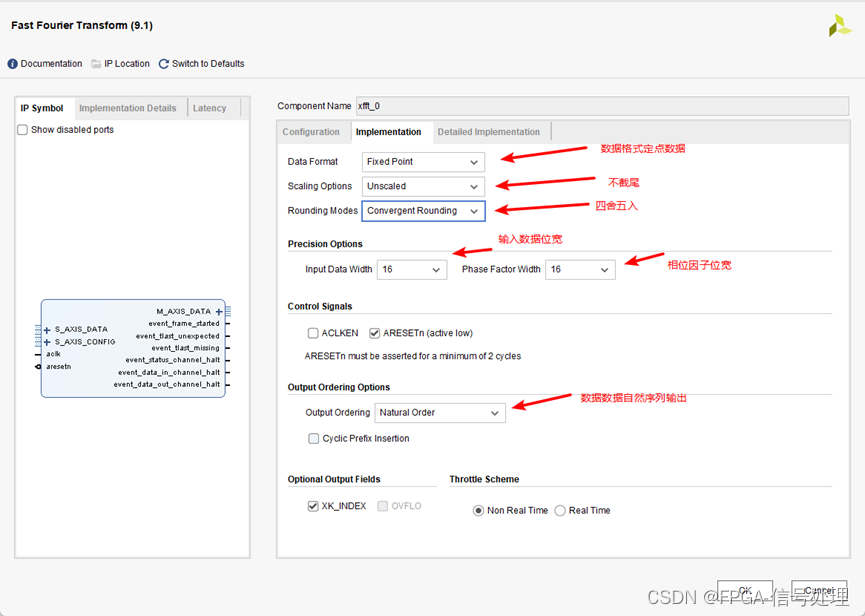Click the Output Ordering Options heading
865x616 pixels.
(x=339, y=387)
